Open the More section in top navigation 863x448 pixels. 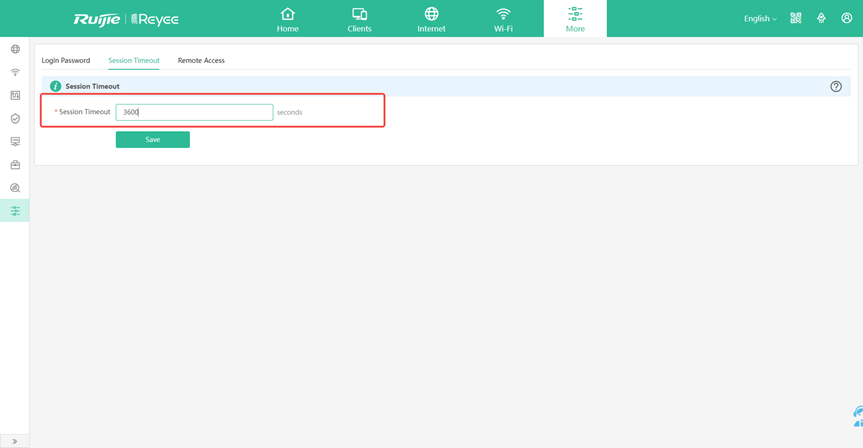[x=575, y=19]
